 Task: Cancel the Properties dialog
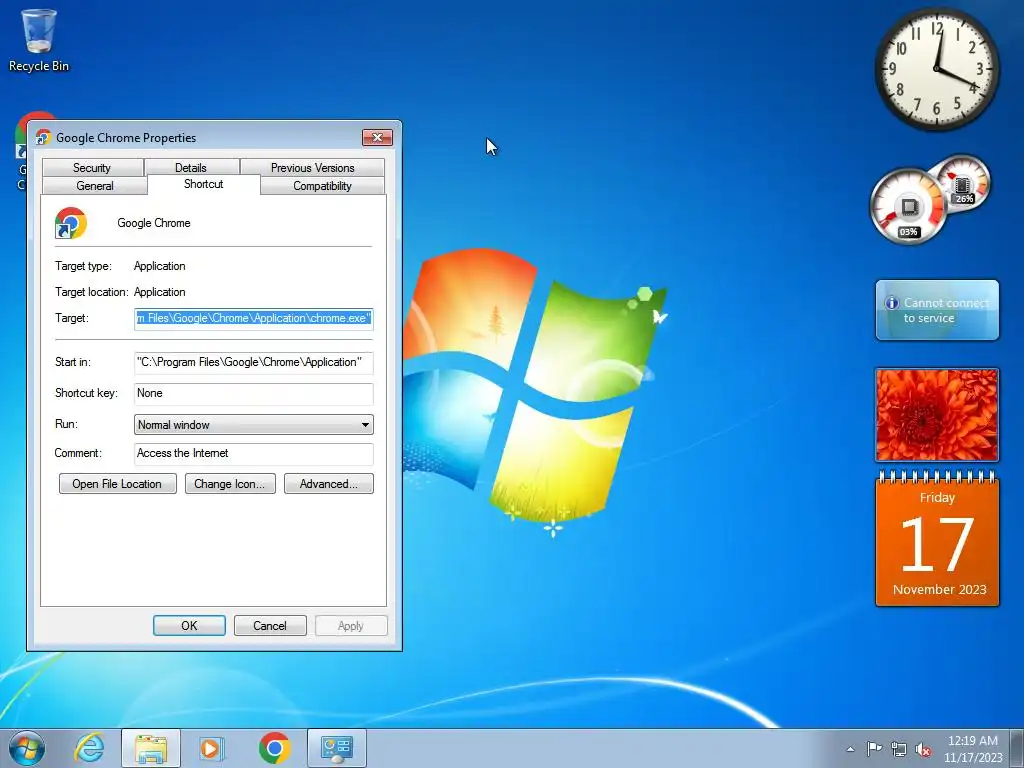[x=270, y=626]
